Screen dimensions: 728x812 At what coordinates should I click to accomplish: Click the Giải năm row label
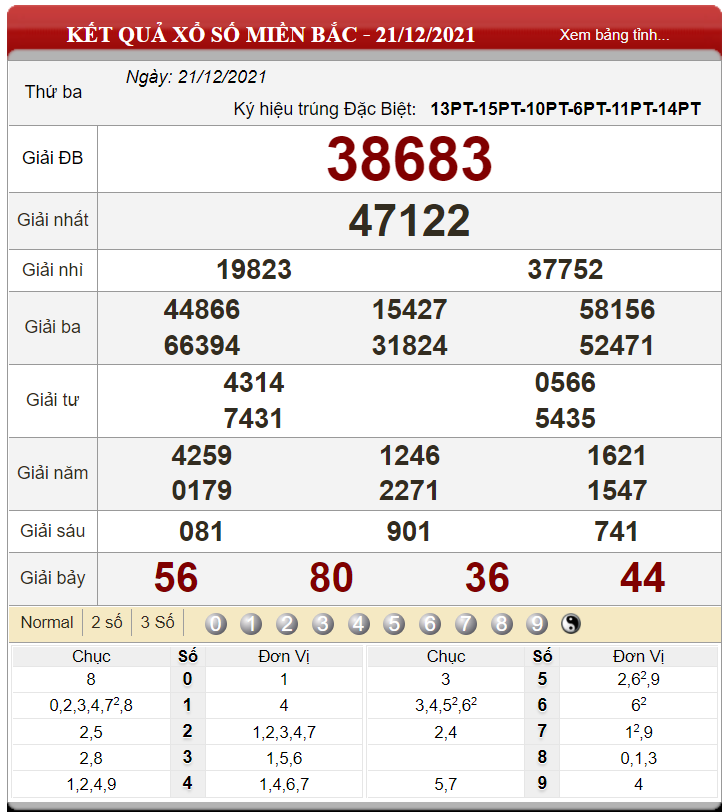[53, 473]
